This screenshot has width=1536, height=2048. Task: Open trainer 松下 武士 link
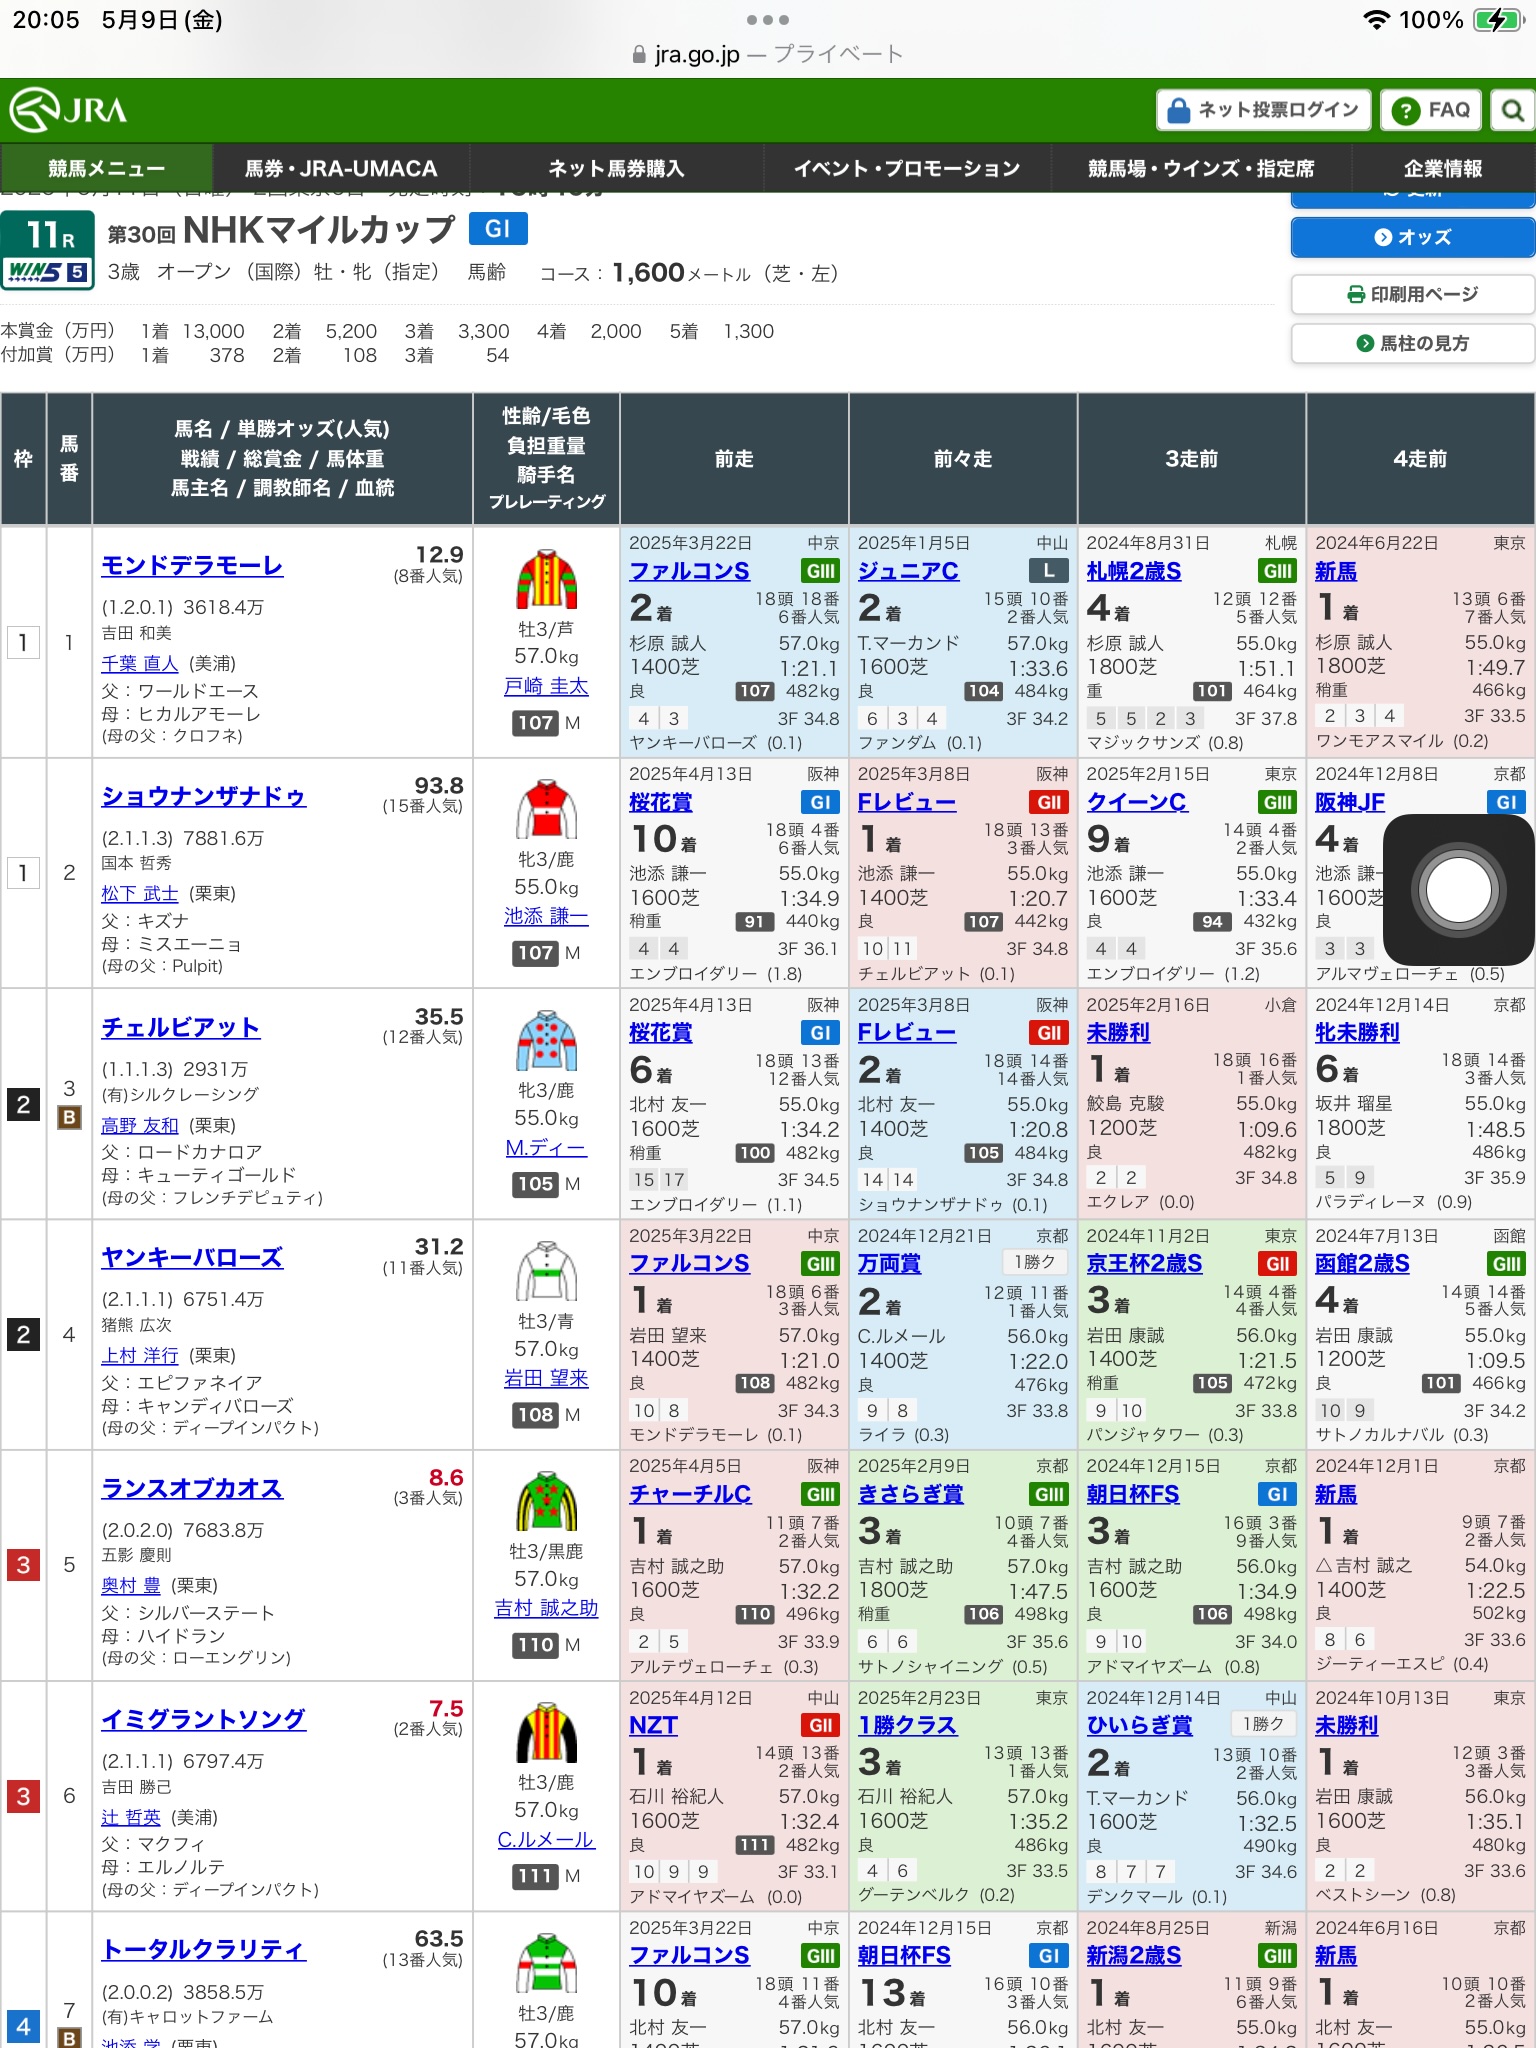click(x=140, y=894)
